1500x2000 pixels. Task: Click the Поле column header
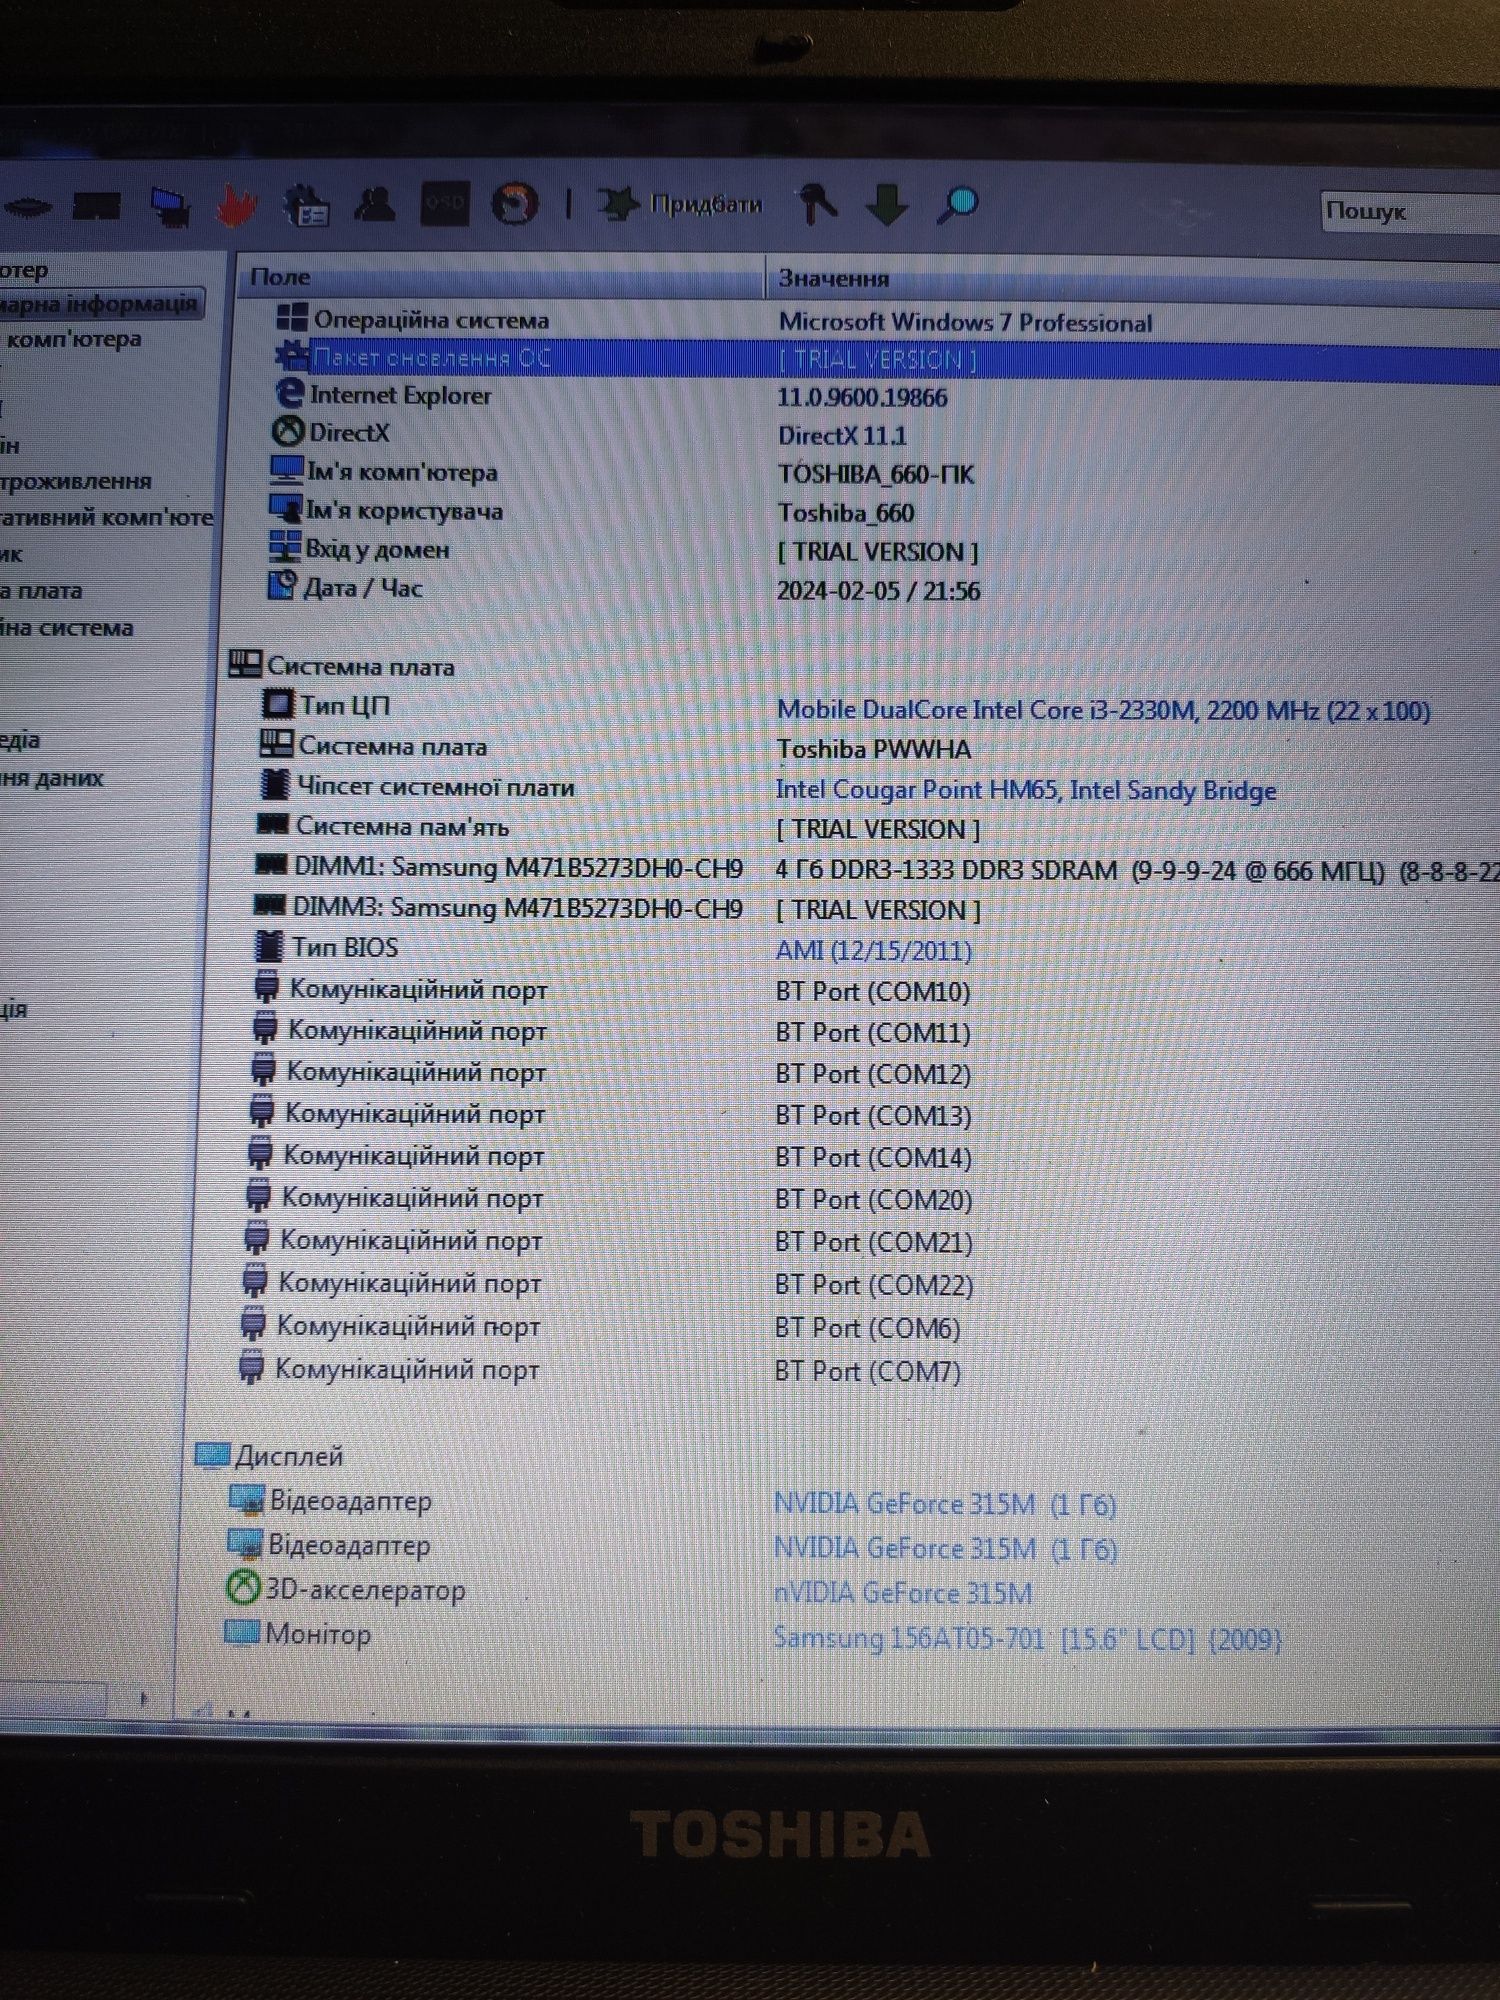click(500, 277)
